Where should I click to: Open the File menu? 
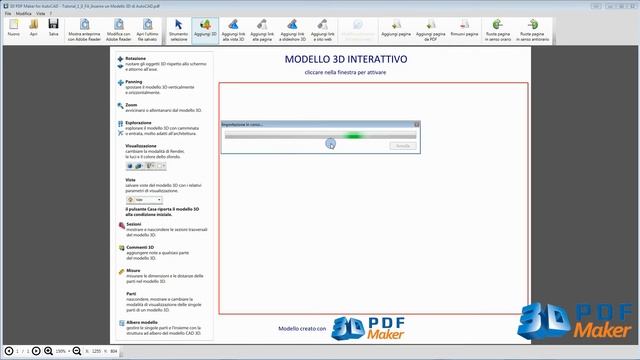pyautogui.click(x=8, y=13)
